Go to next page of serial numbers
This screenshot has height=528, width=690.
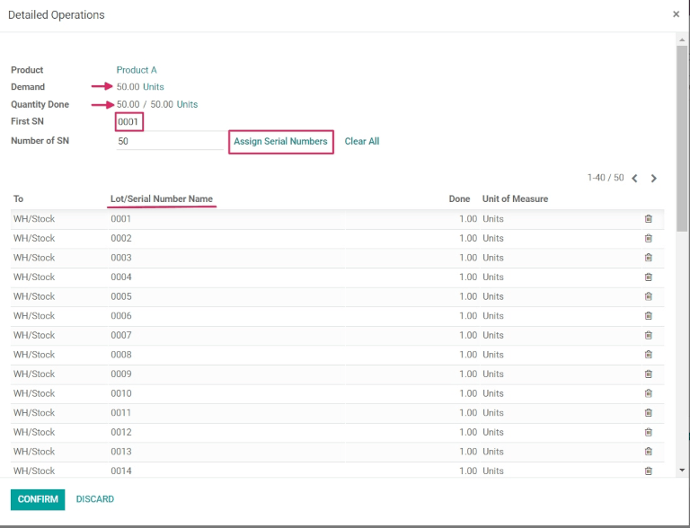654,178
